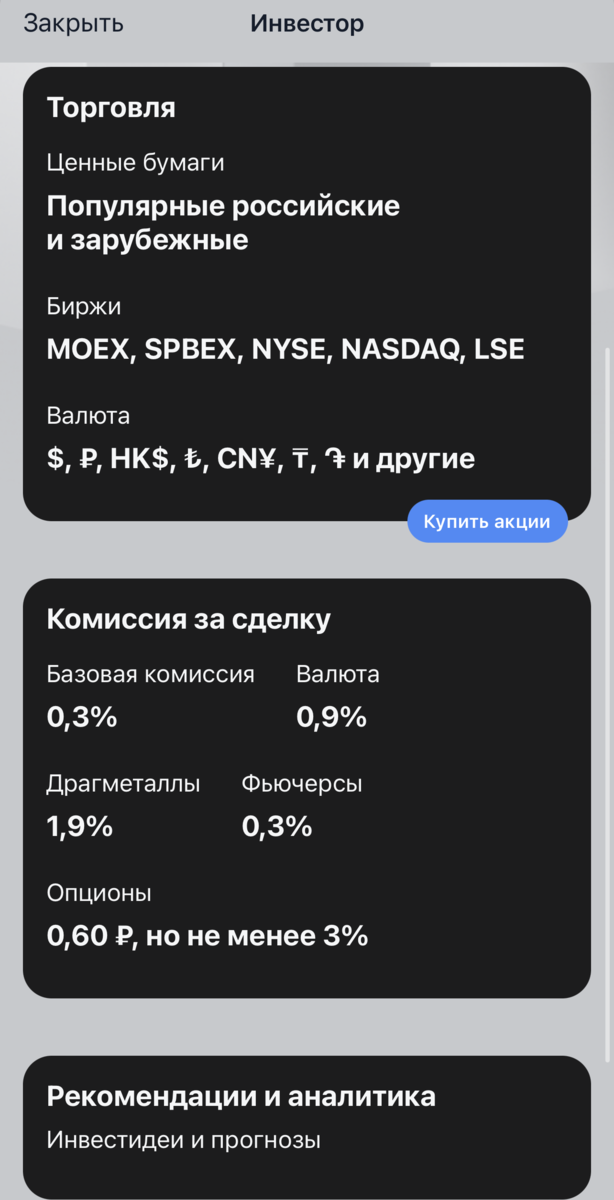Tap the Инвестидеи и прогнозы text
This screenshot has width=614, height=1200.
[183, 1140]
